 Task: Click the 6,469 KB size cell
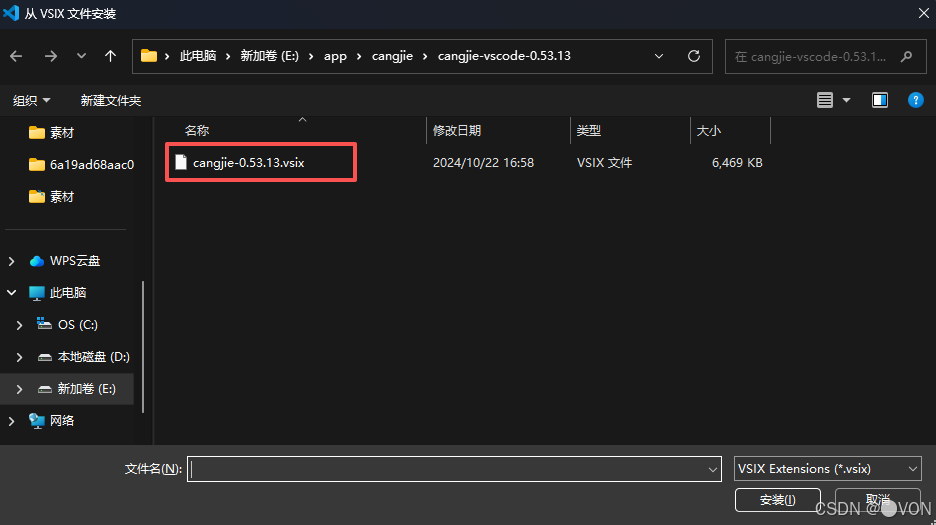pyautogui.click(x=737, y=162)
